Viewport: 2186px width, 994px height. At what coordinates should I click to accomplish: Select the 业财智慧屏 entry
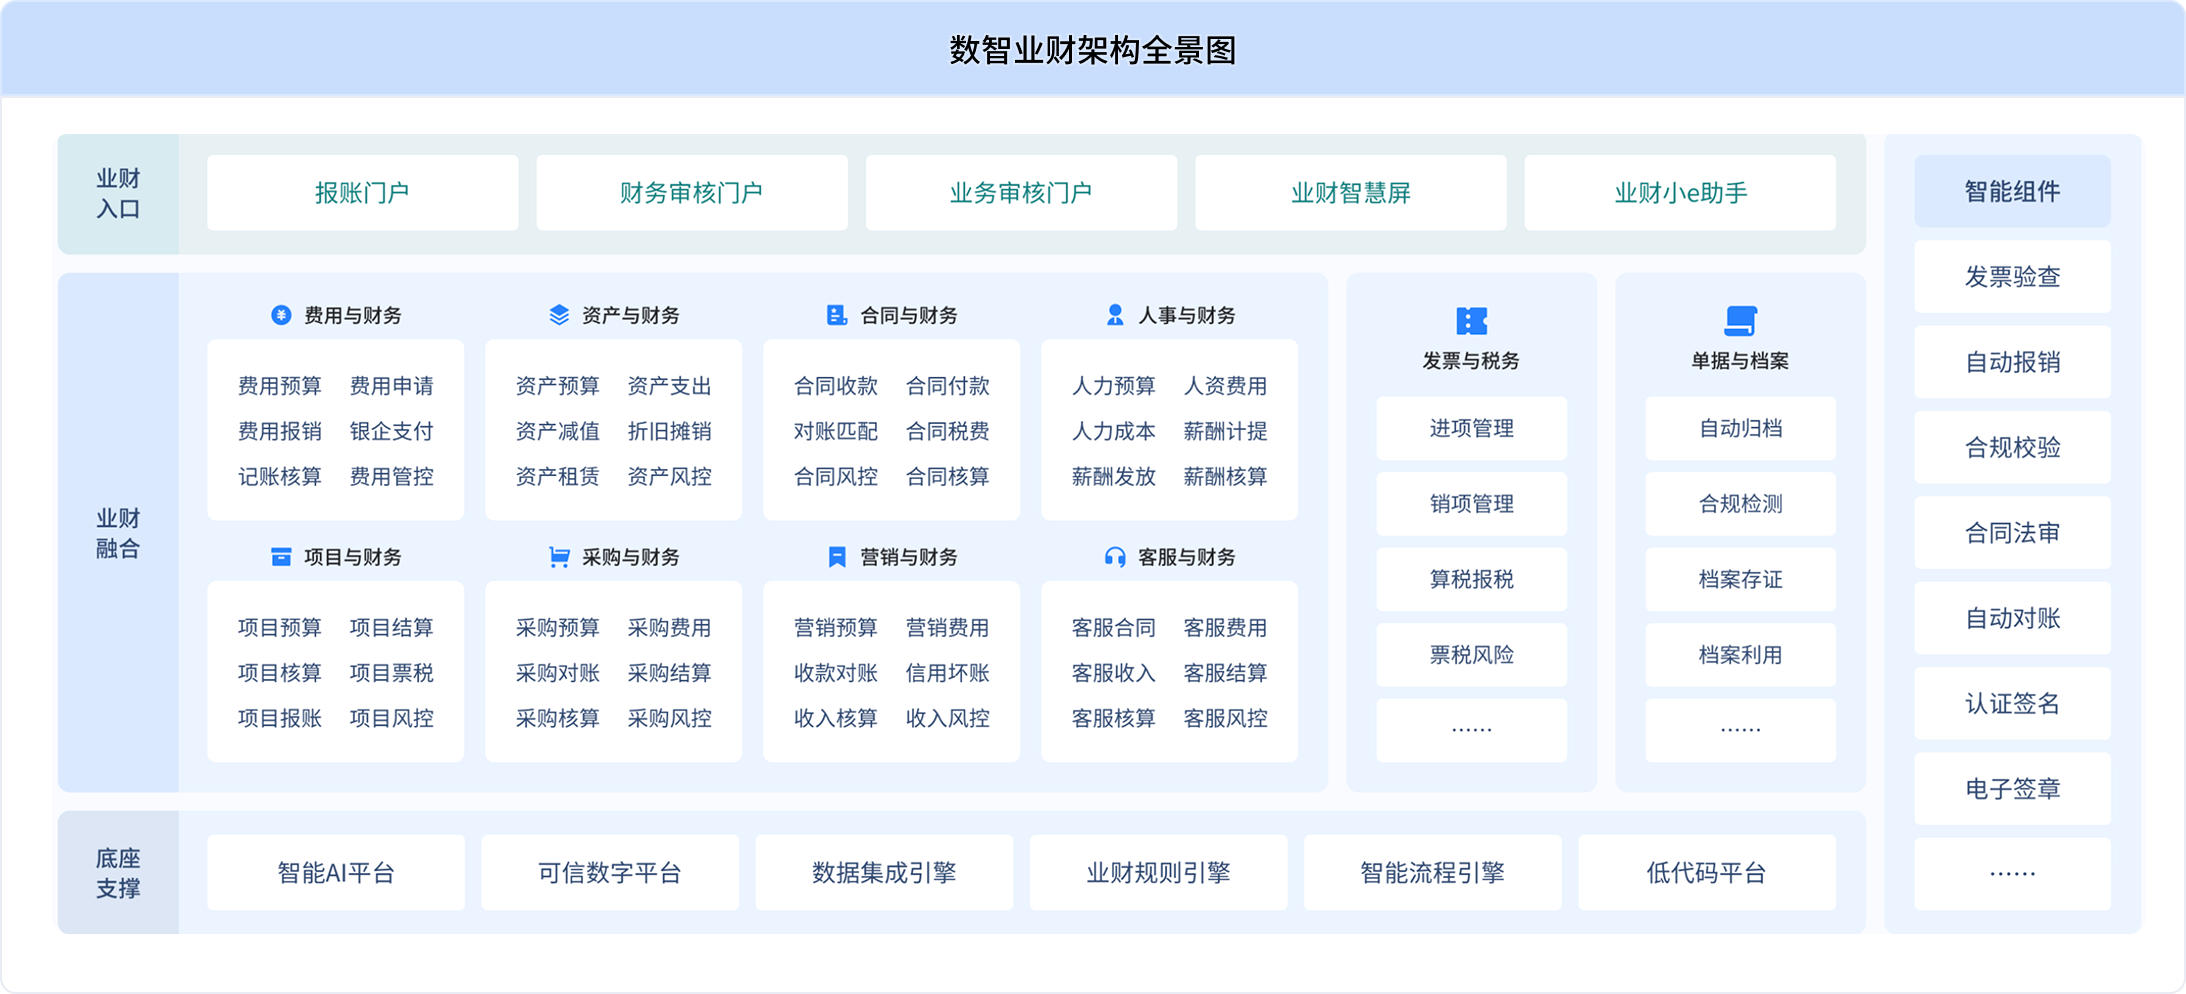(1351, 193)
